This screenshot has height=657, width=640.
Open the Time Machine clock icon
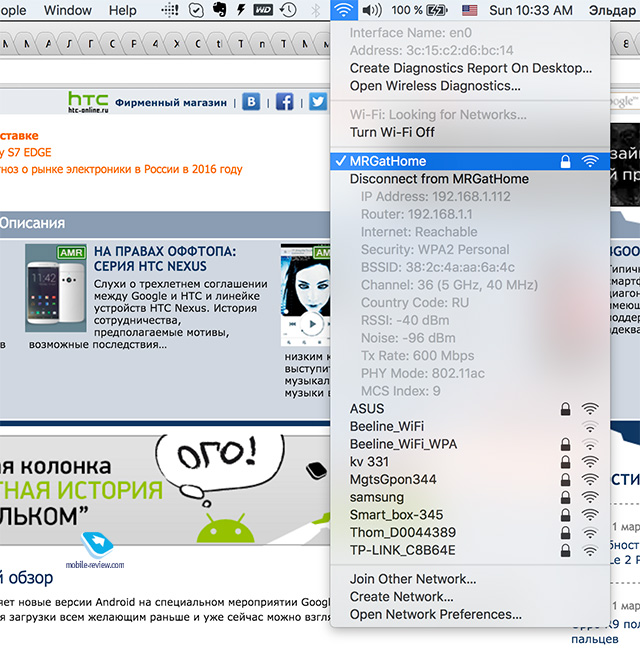(288, 10)
